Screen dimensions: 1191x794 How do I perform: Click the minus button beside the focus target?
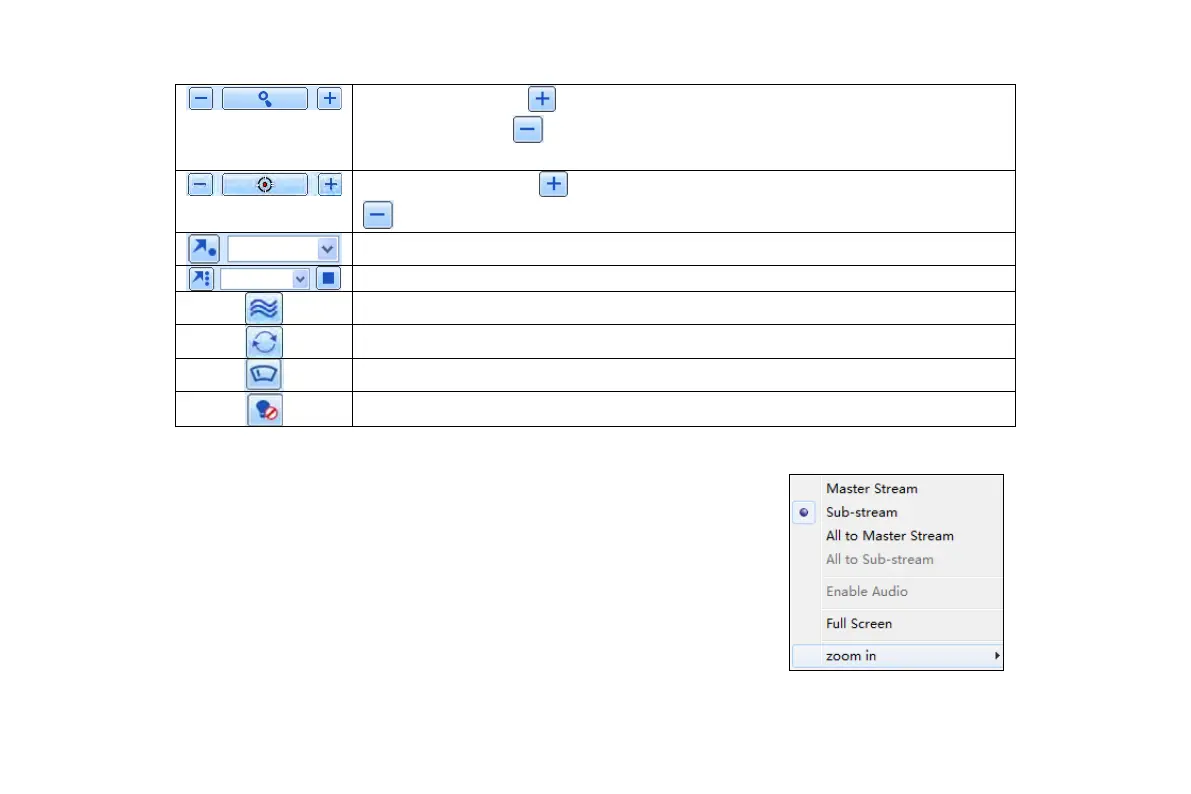tap(200, 185)
